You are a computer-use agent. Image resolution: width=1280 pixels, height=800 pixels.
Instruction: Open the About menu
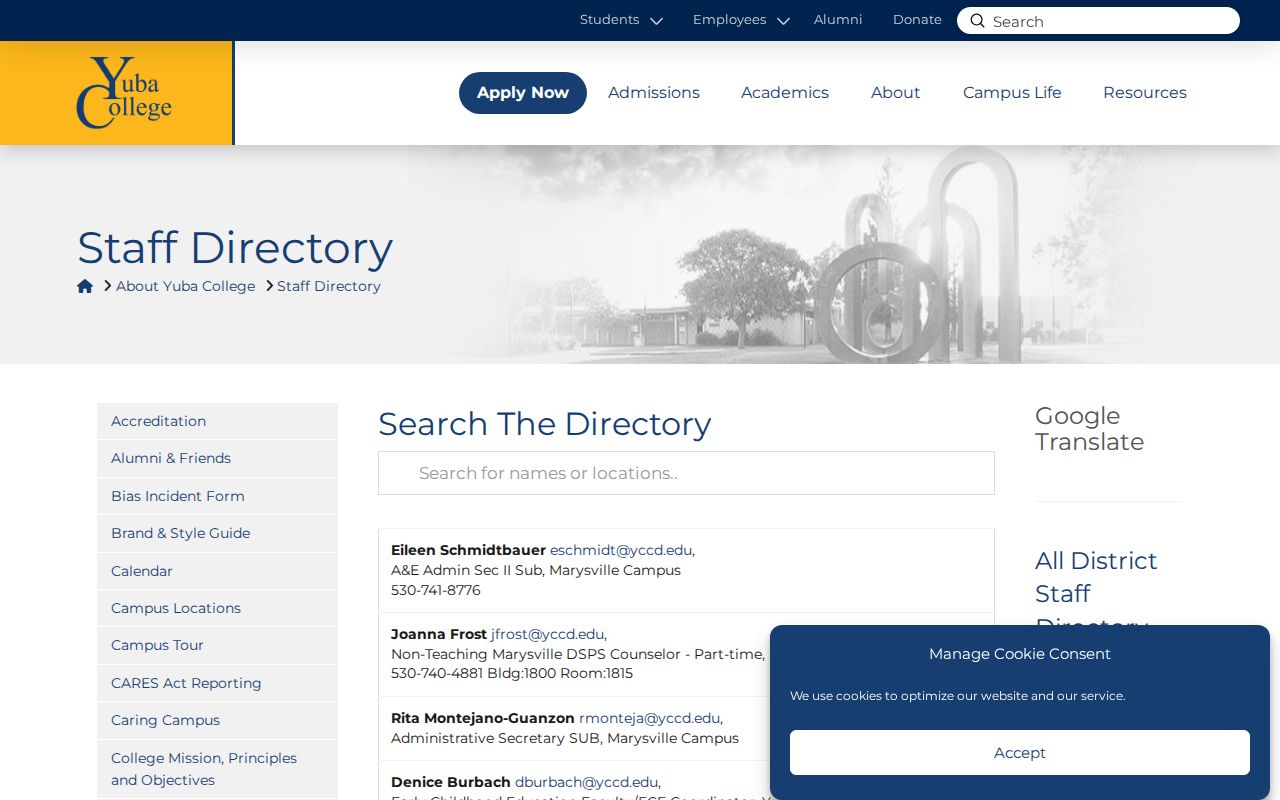pyautogui.click(x=895, y=93)
